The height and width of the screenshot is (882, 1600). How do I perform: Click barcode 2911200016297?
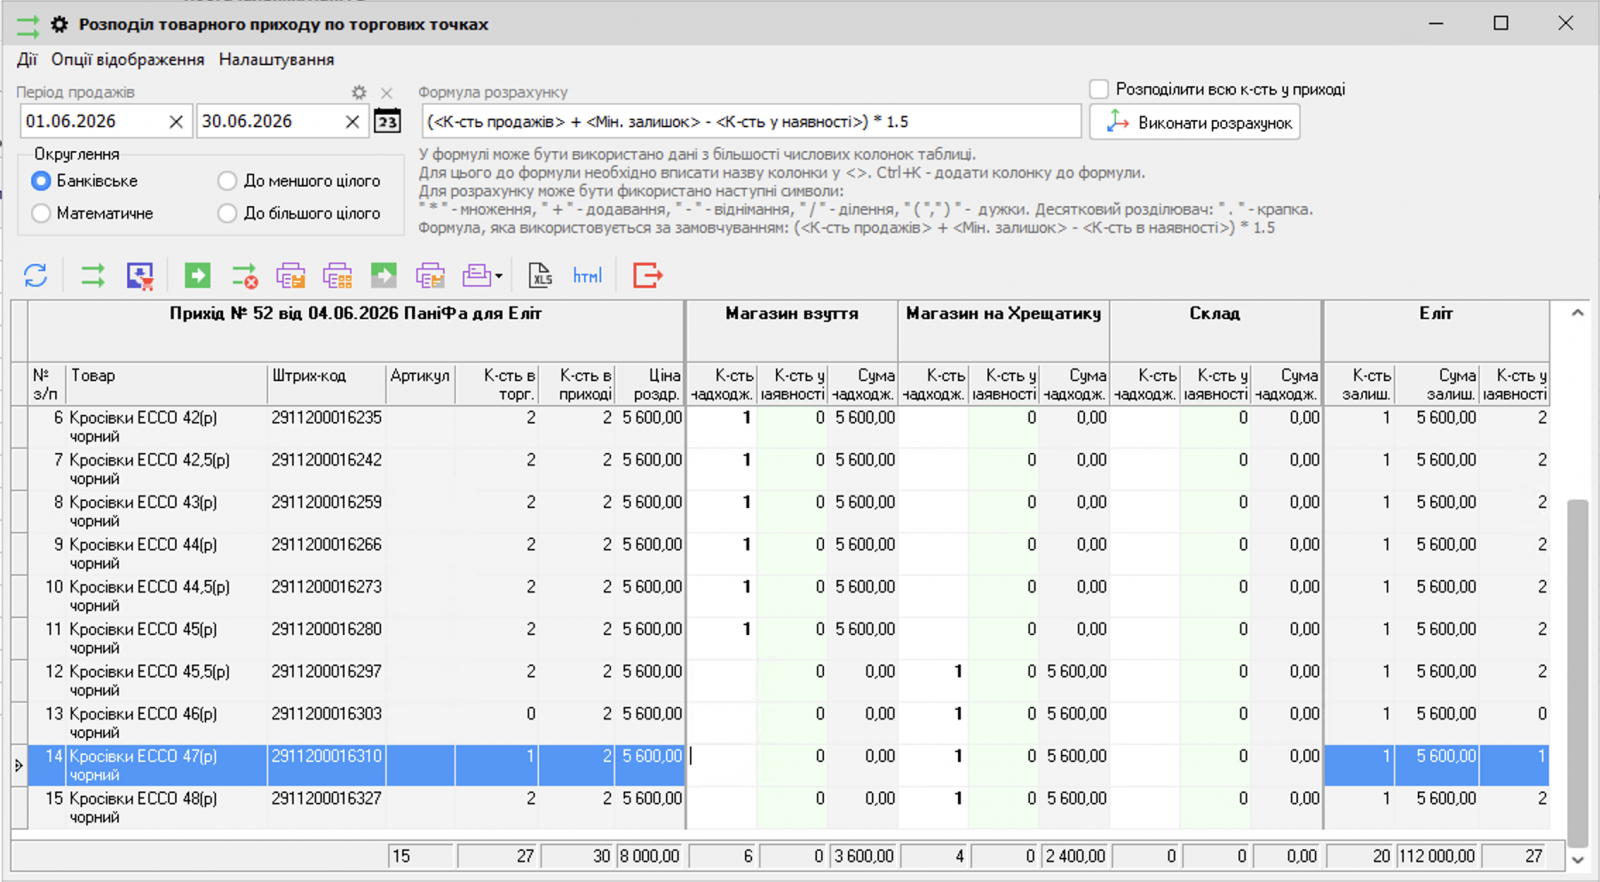pyautogui.click(x=326, y=671)
